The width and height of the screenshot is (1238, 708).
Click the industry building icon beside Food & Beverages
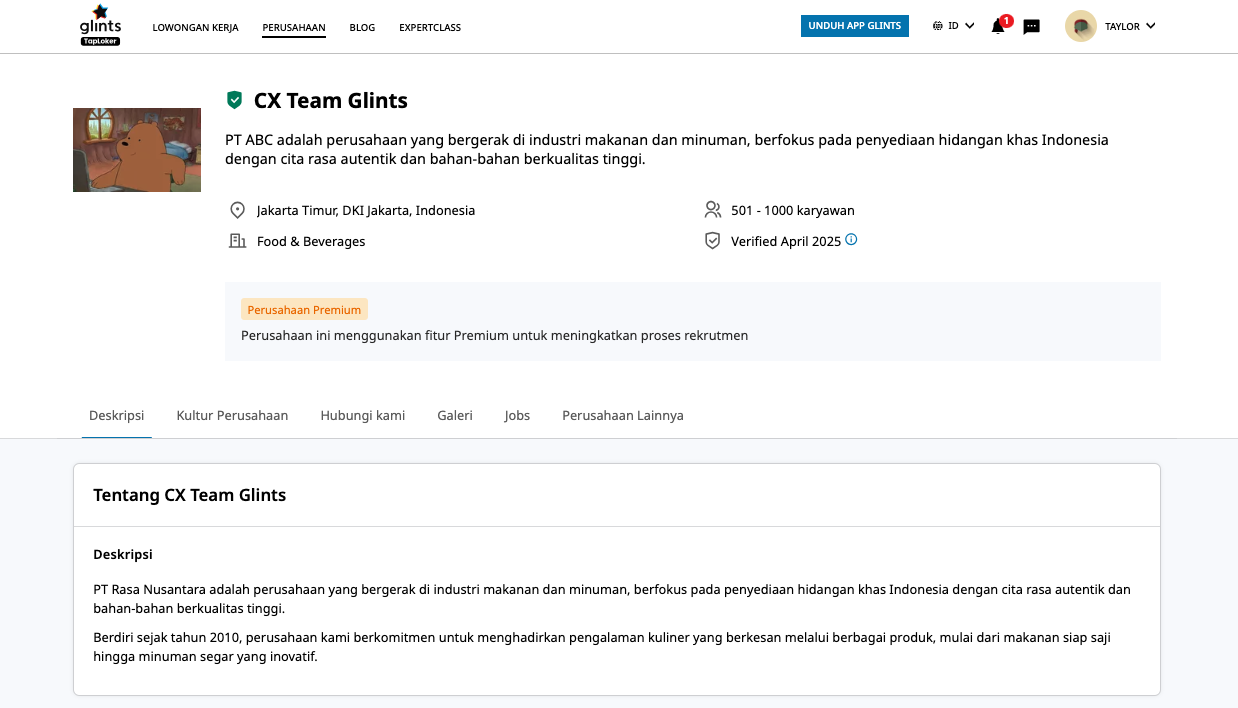click(x=237, y=241)
